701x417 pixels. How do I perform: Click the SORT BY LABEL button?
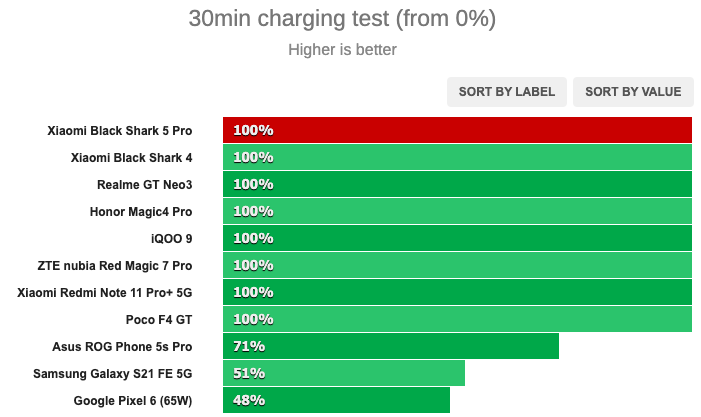point(507,92)
